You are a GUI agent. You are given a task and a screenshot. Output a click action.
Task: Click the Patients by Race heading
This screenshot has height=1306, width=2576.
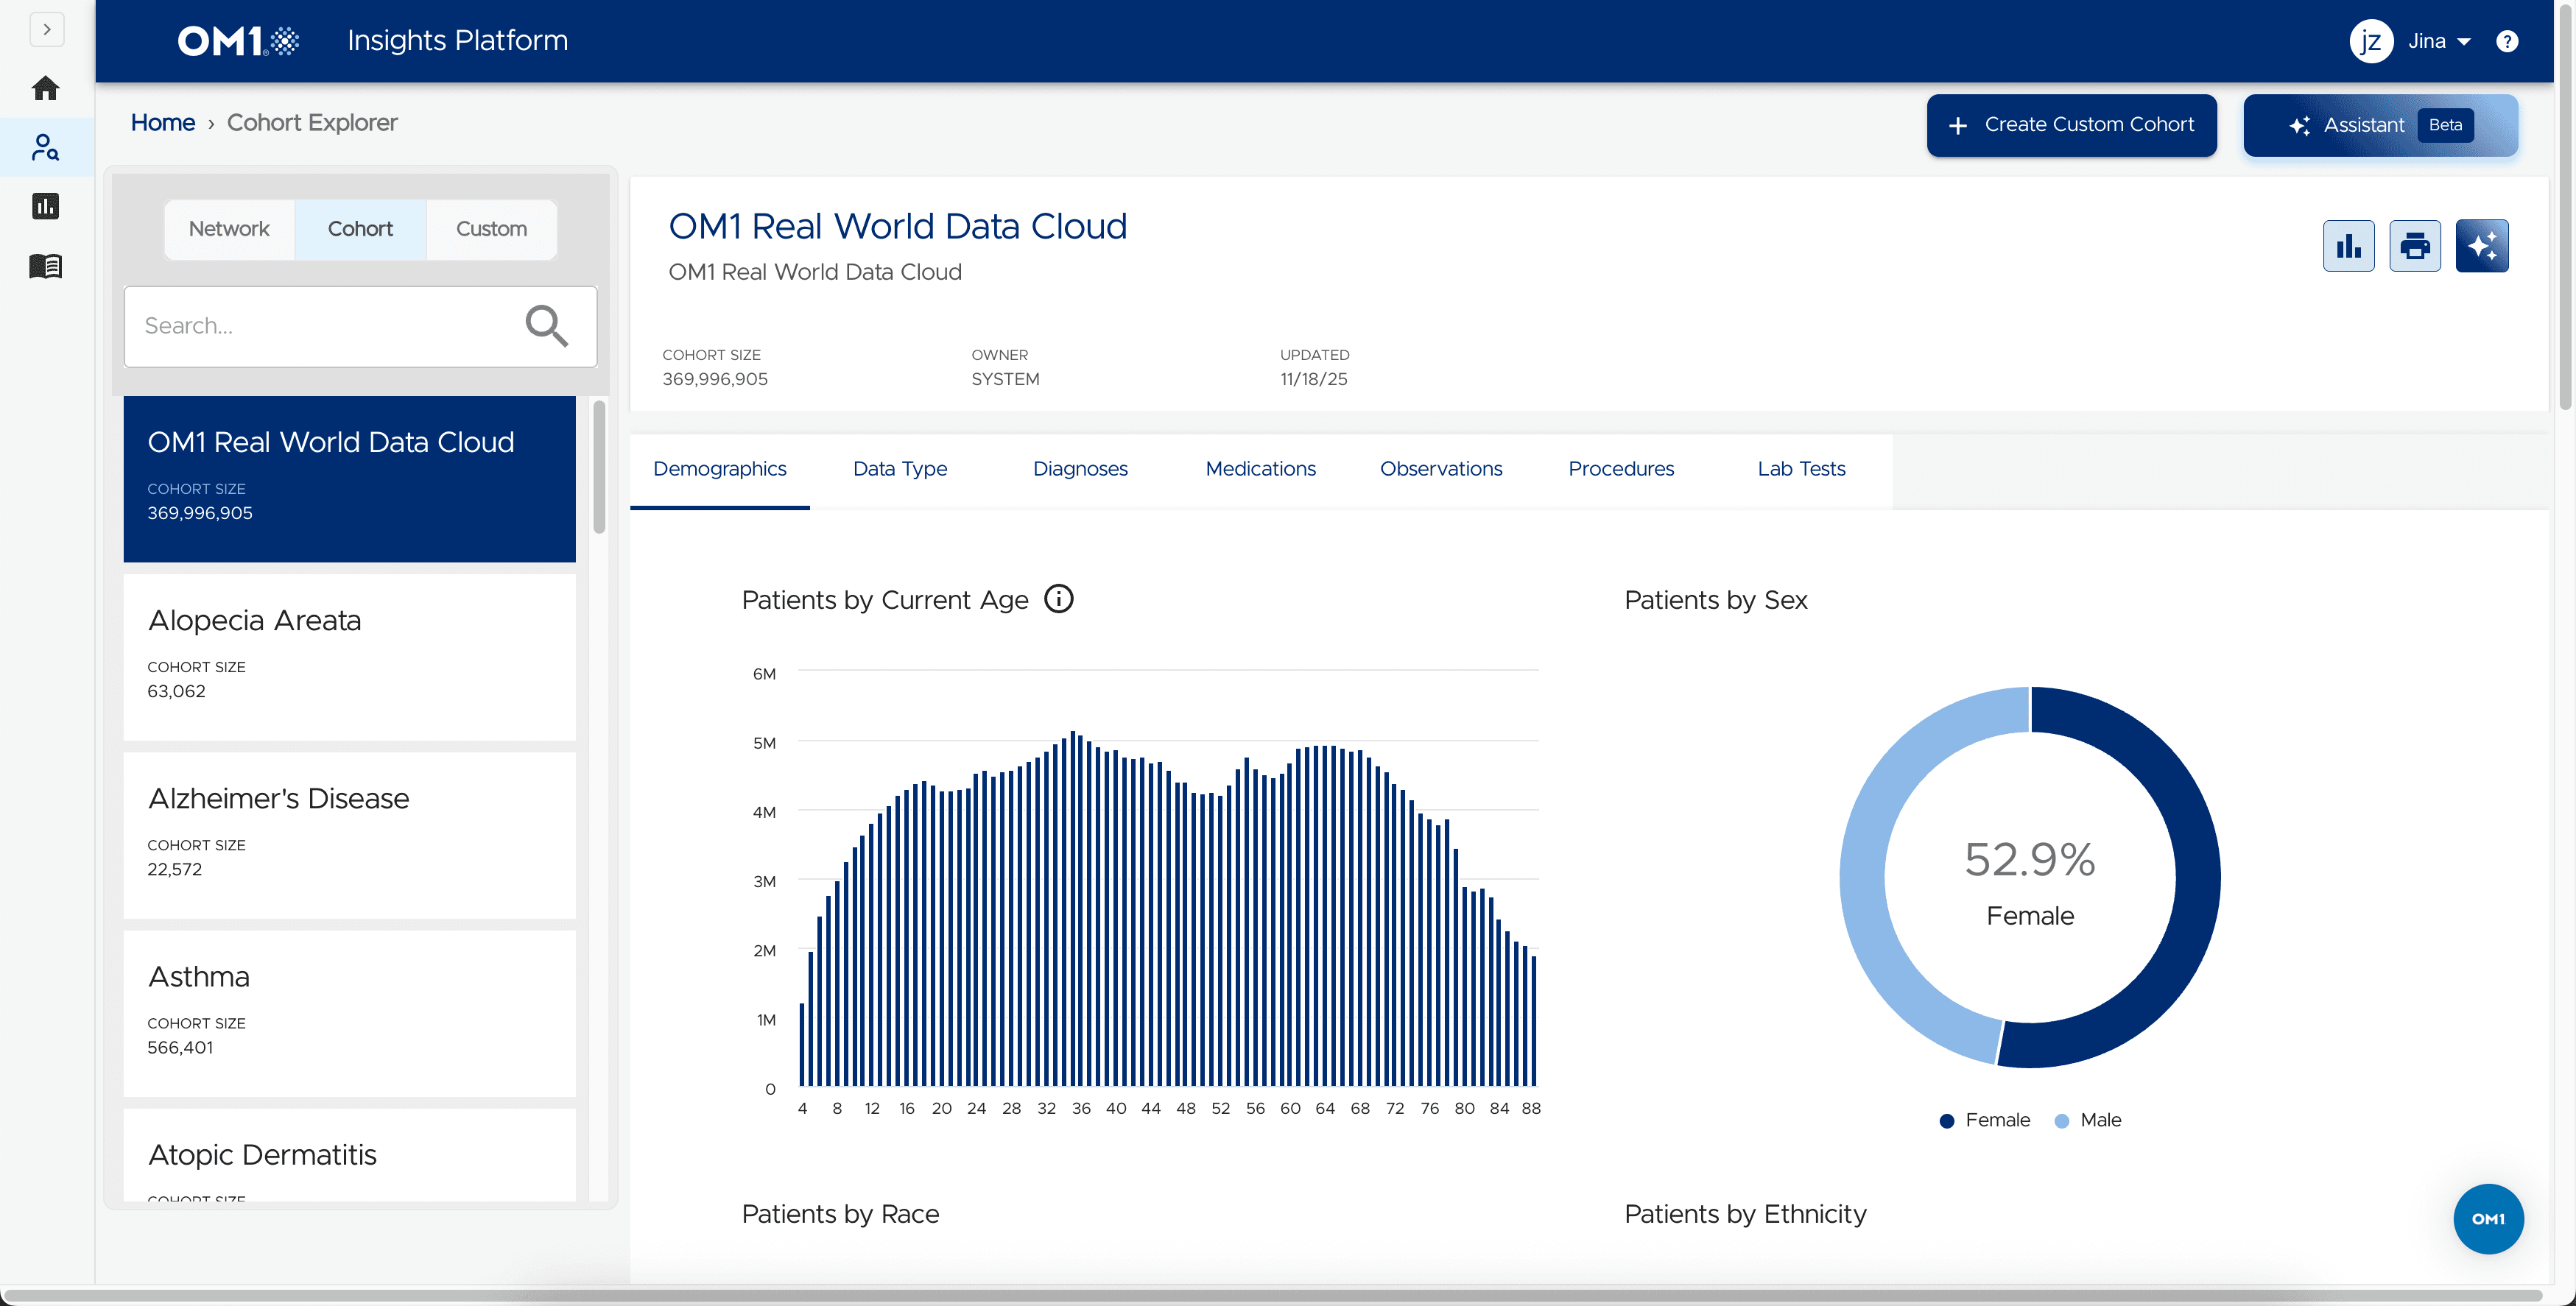840,1214
